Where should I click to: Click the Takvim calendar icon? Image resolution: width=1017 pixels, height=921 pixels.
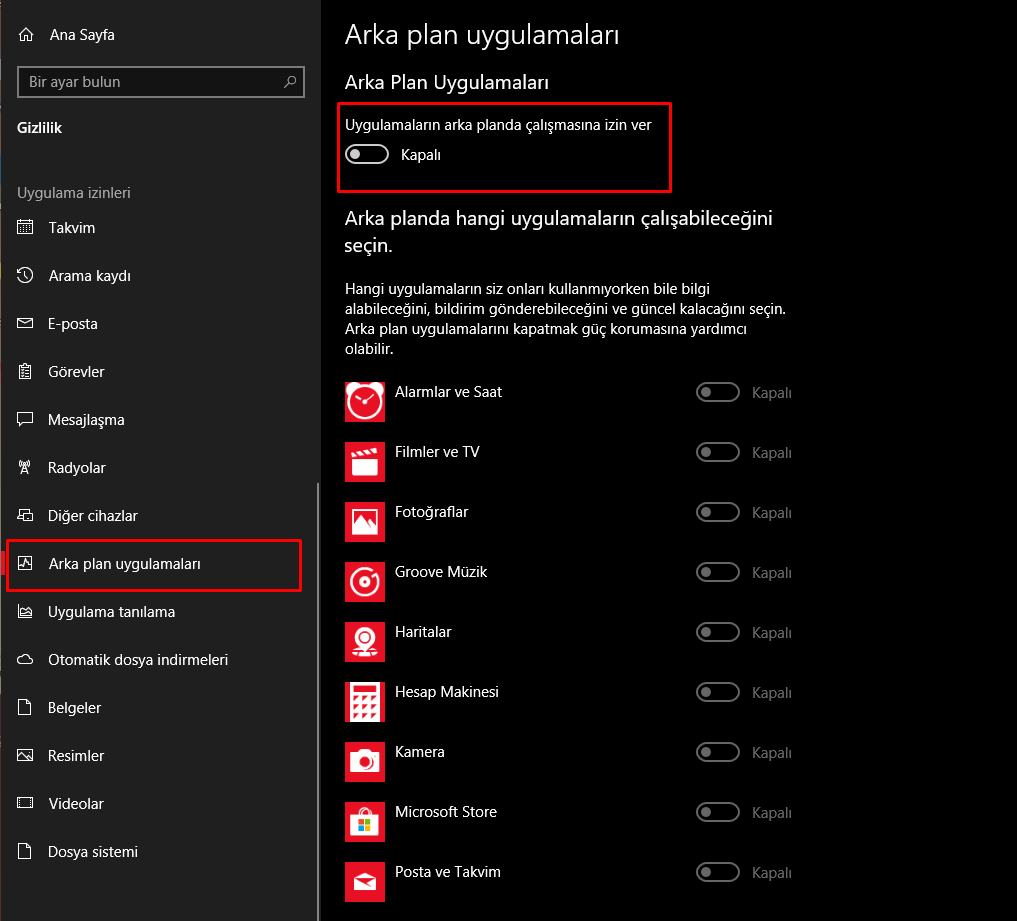click(25, 227)
